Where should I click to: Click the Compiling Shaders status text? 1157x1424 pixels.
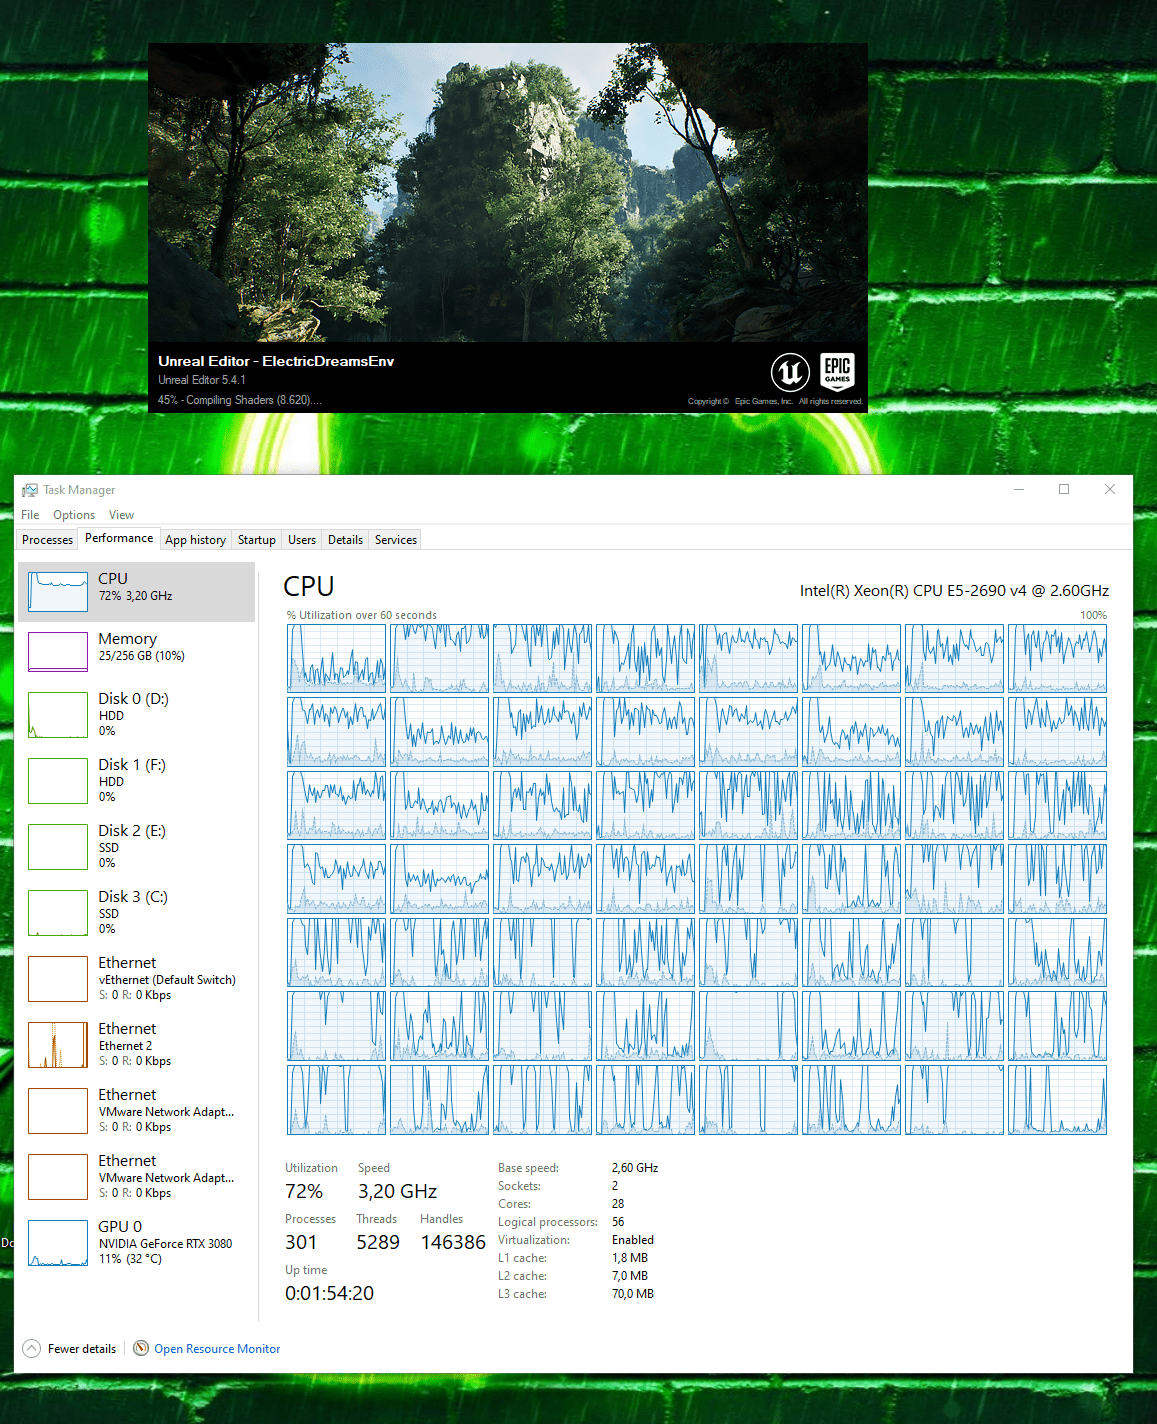[x=240, y=400]
